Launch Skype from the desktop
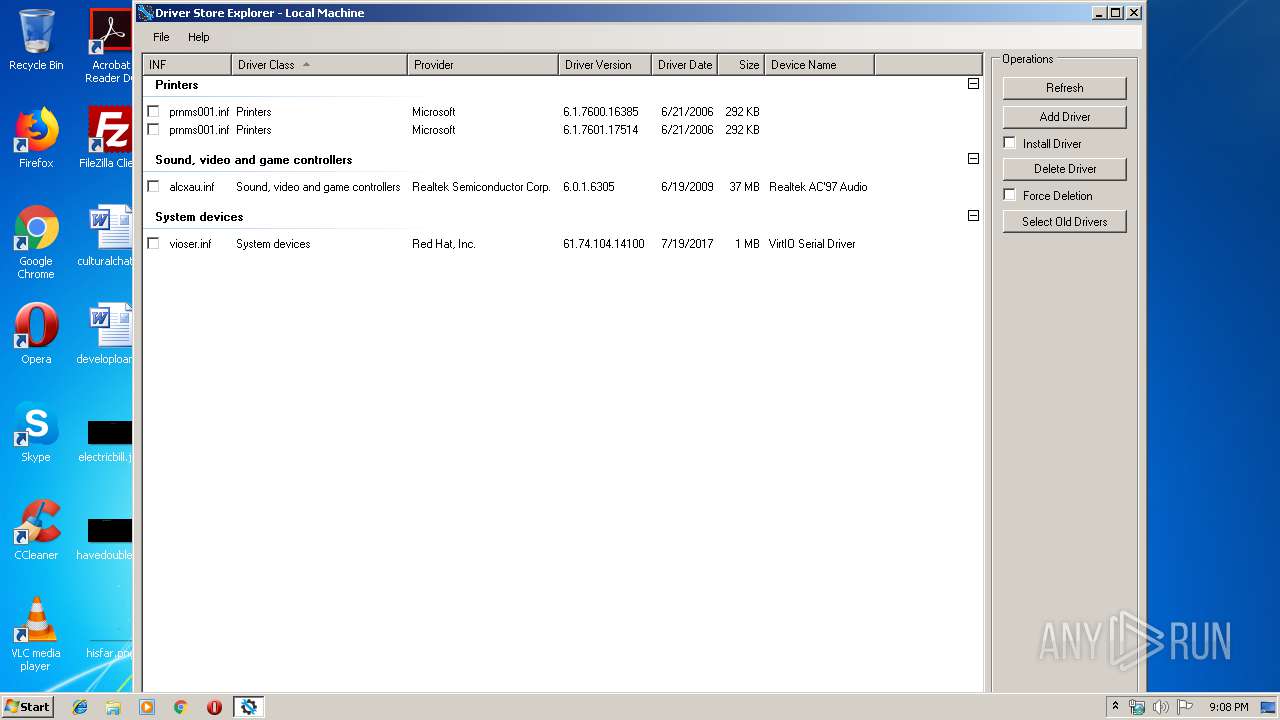1280x720 pixels. (36, 432)
